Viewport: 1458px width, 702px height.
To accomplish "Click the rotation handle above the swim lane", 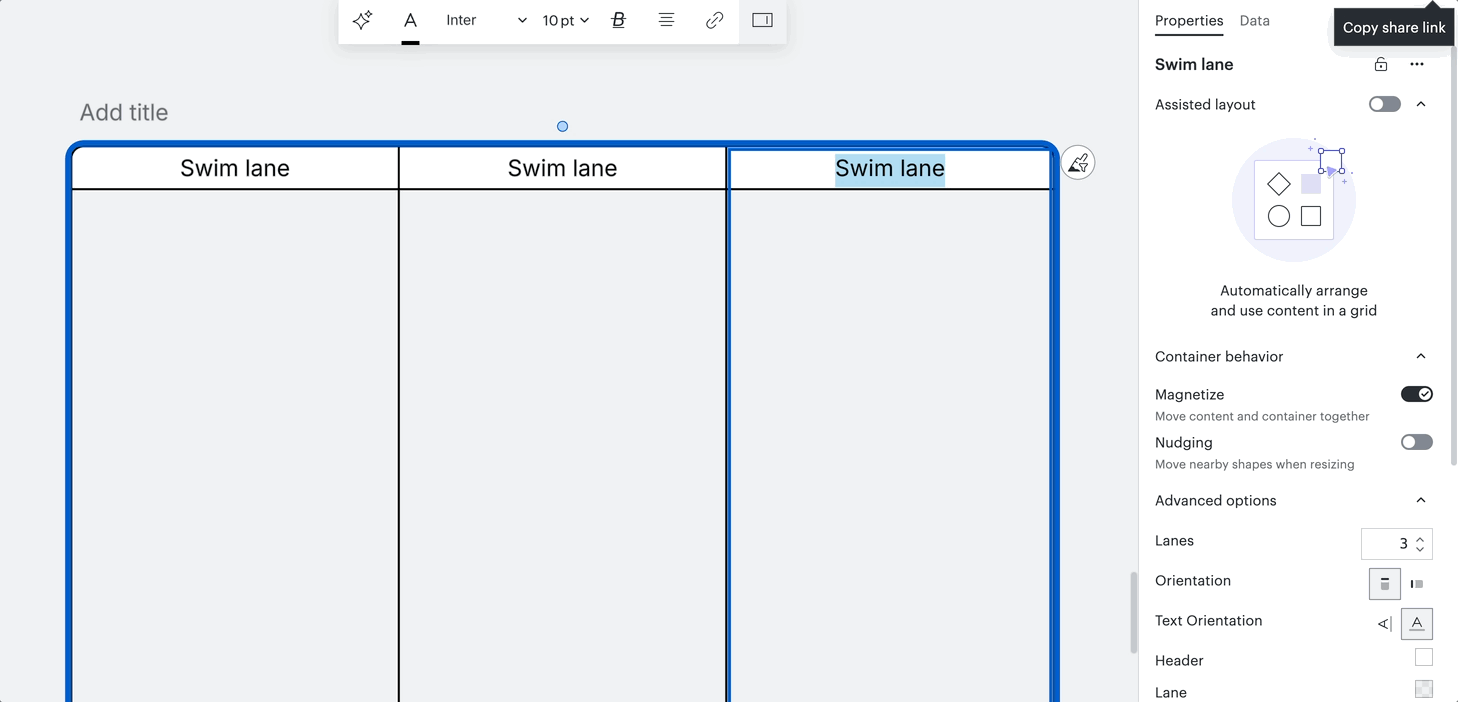I will [562, 126].
